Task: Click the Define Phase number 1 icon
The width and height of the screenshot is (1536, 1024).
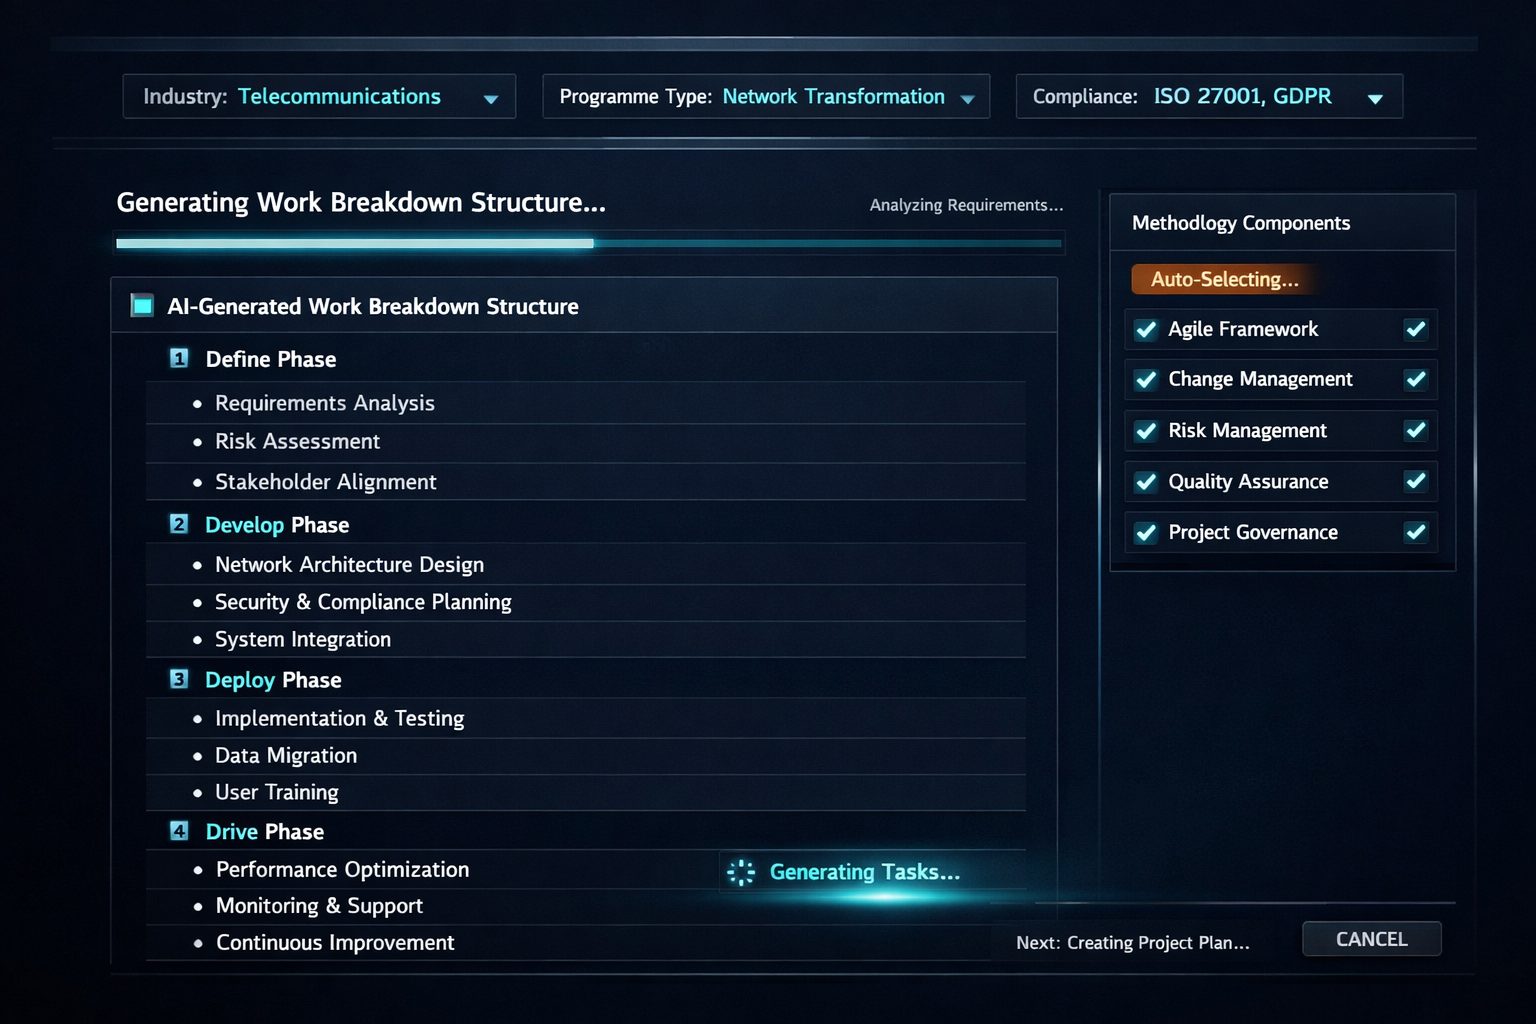Action: 179,358
